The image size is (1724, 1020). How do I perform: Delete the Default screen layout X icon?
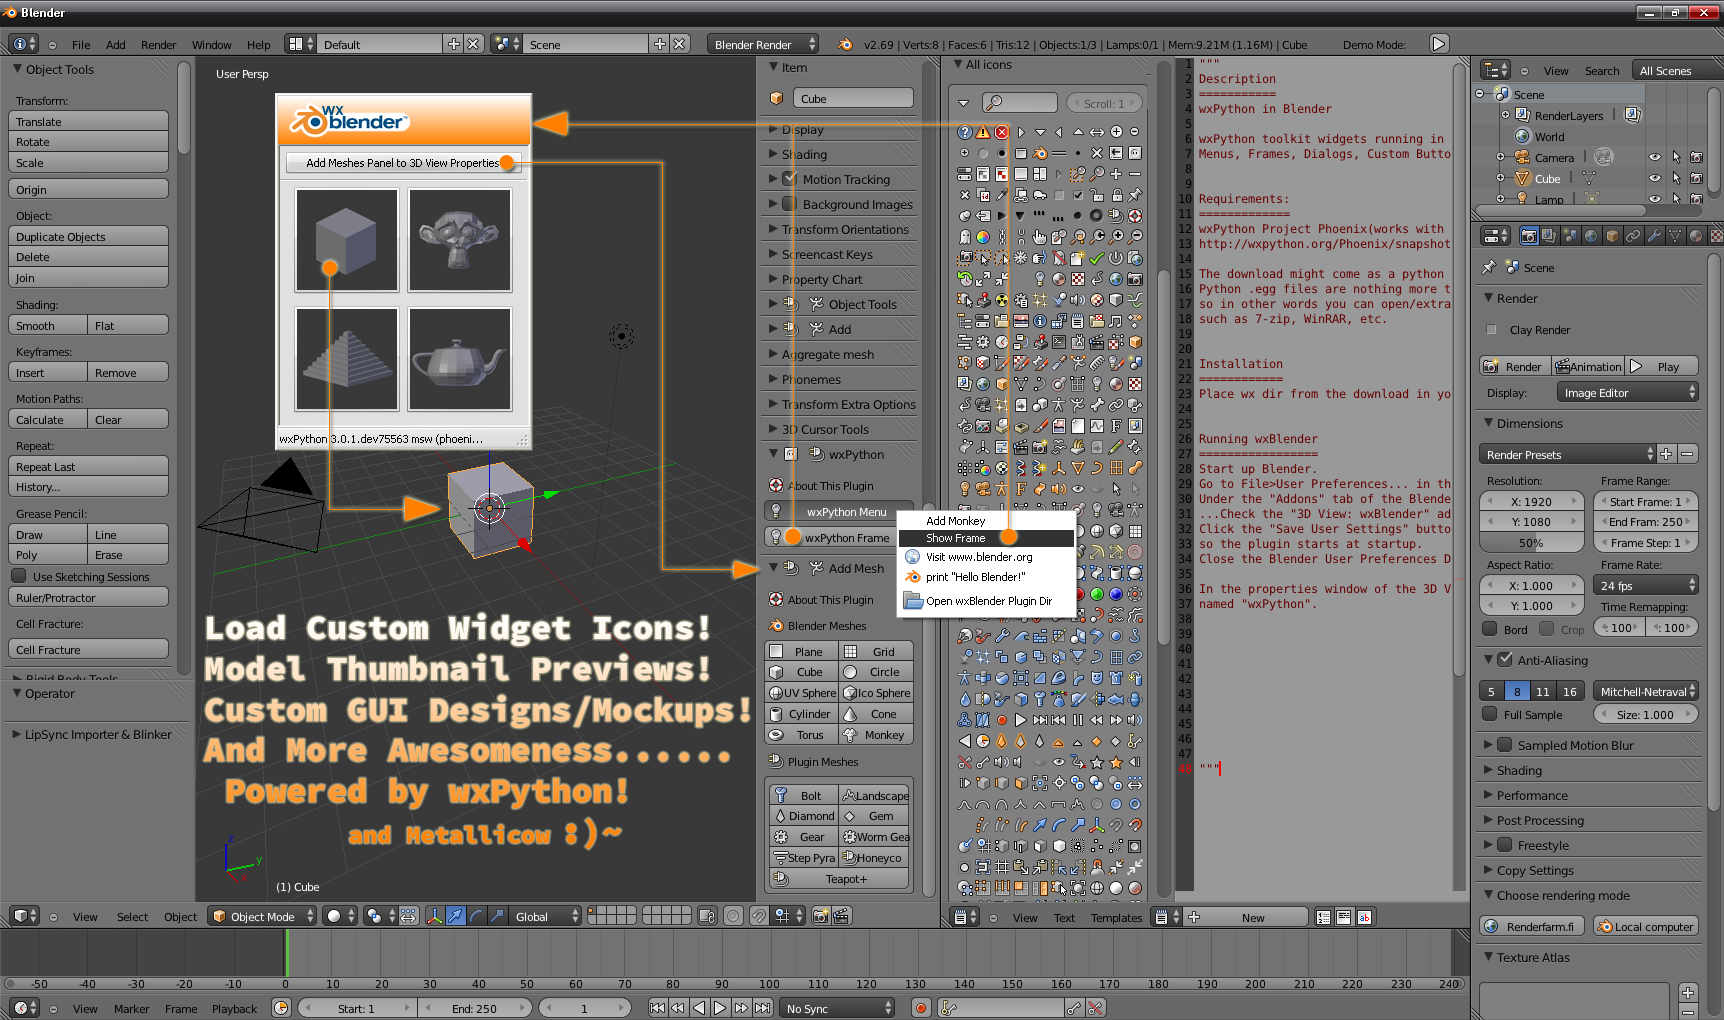[473, 44]
